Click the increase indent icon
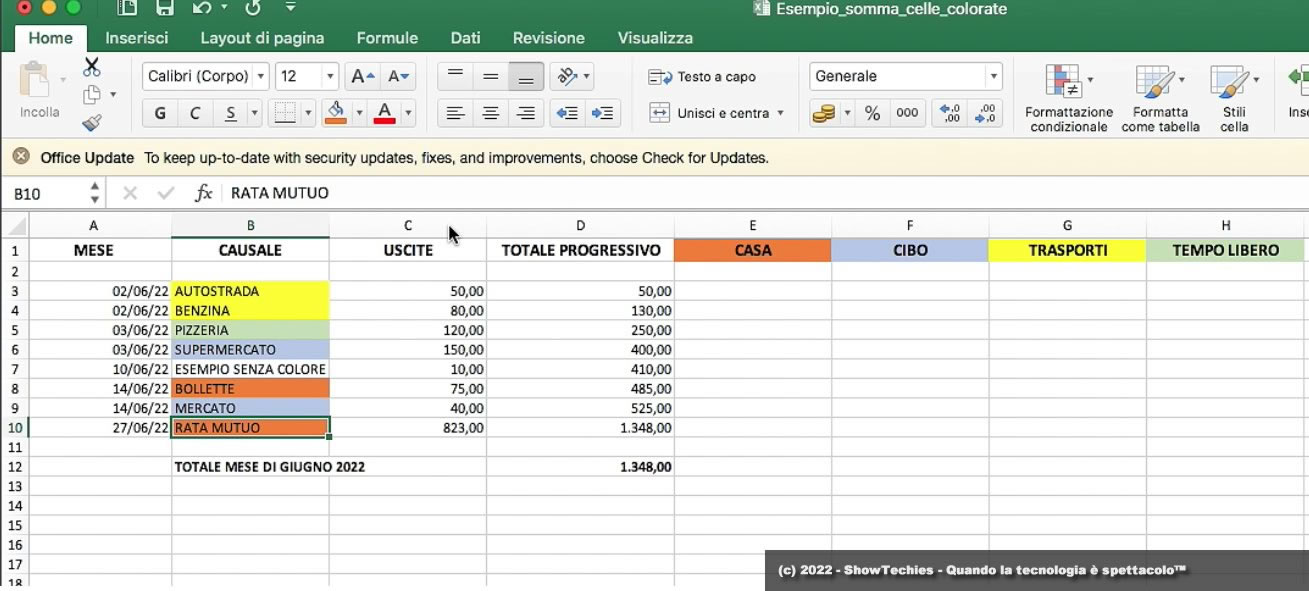The image size is (1309, 591). (x=603, y=113)
